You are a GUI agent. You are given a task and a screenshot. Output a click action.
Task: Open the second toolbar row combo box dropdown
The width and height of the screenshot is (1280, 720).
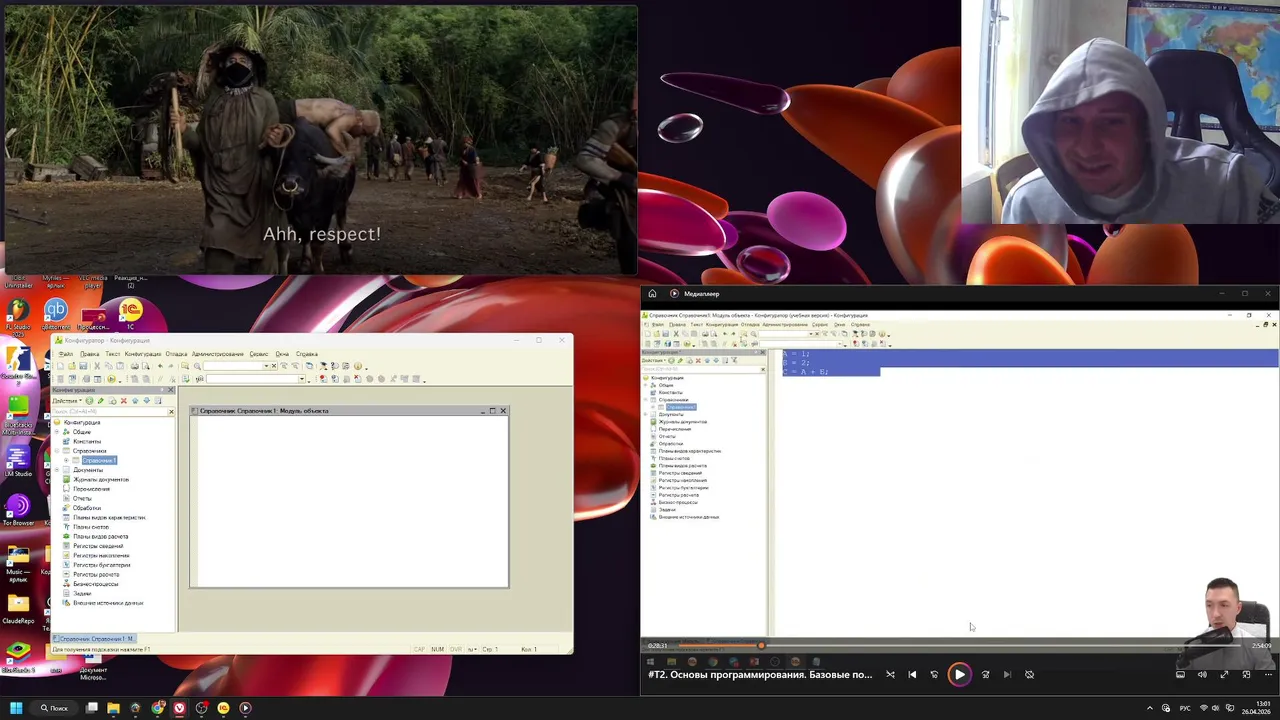pyautogui.click(x=301, y=379)
